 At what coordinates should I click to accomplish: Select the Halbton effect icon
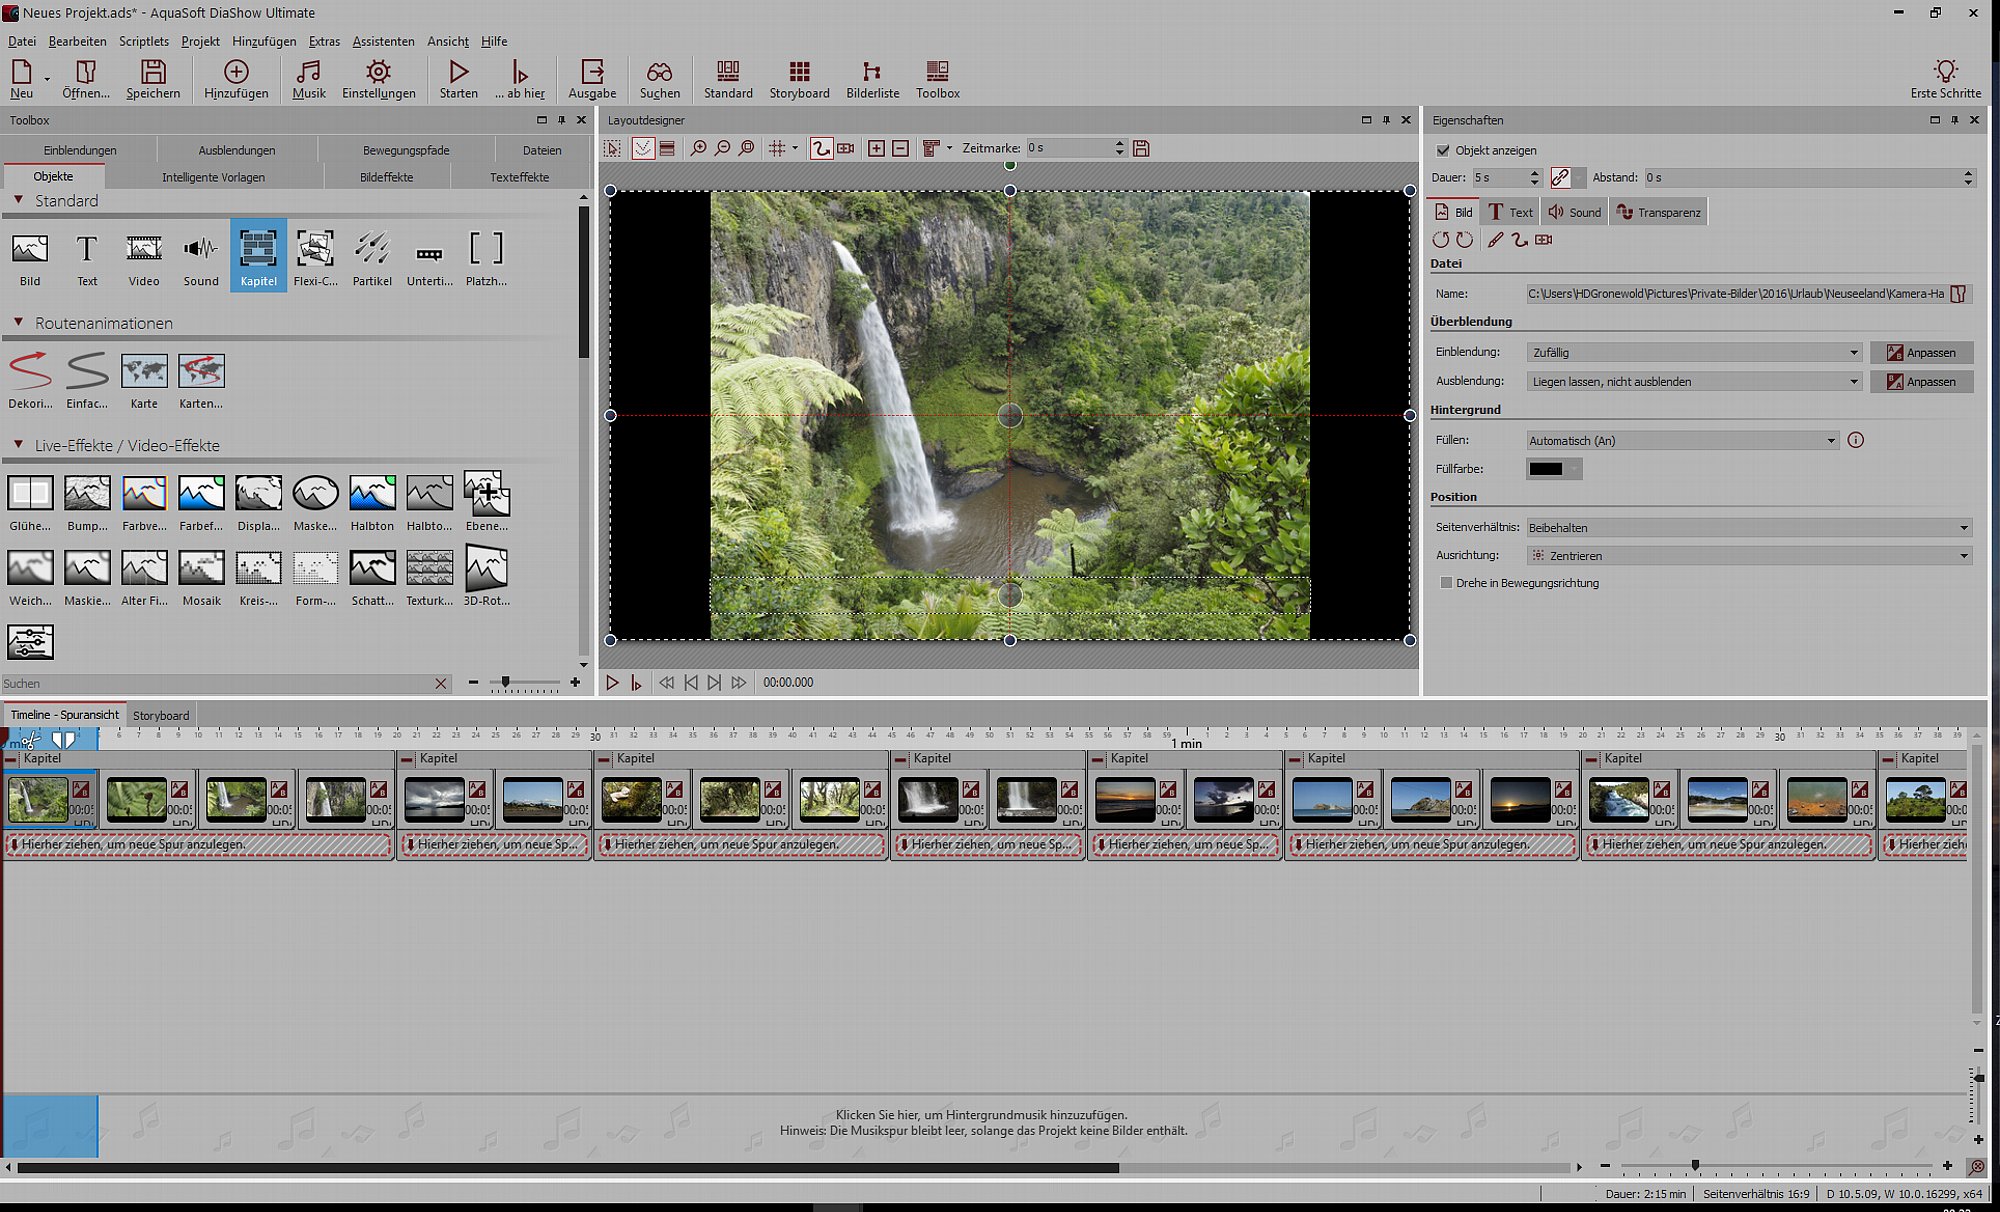tap(372, 502)
